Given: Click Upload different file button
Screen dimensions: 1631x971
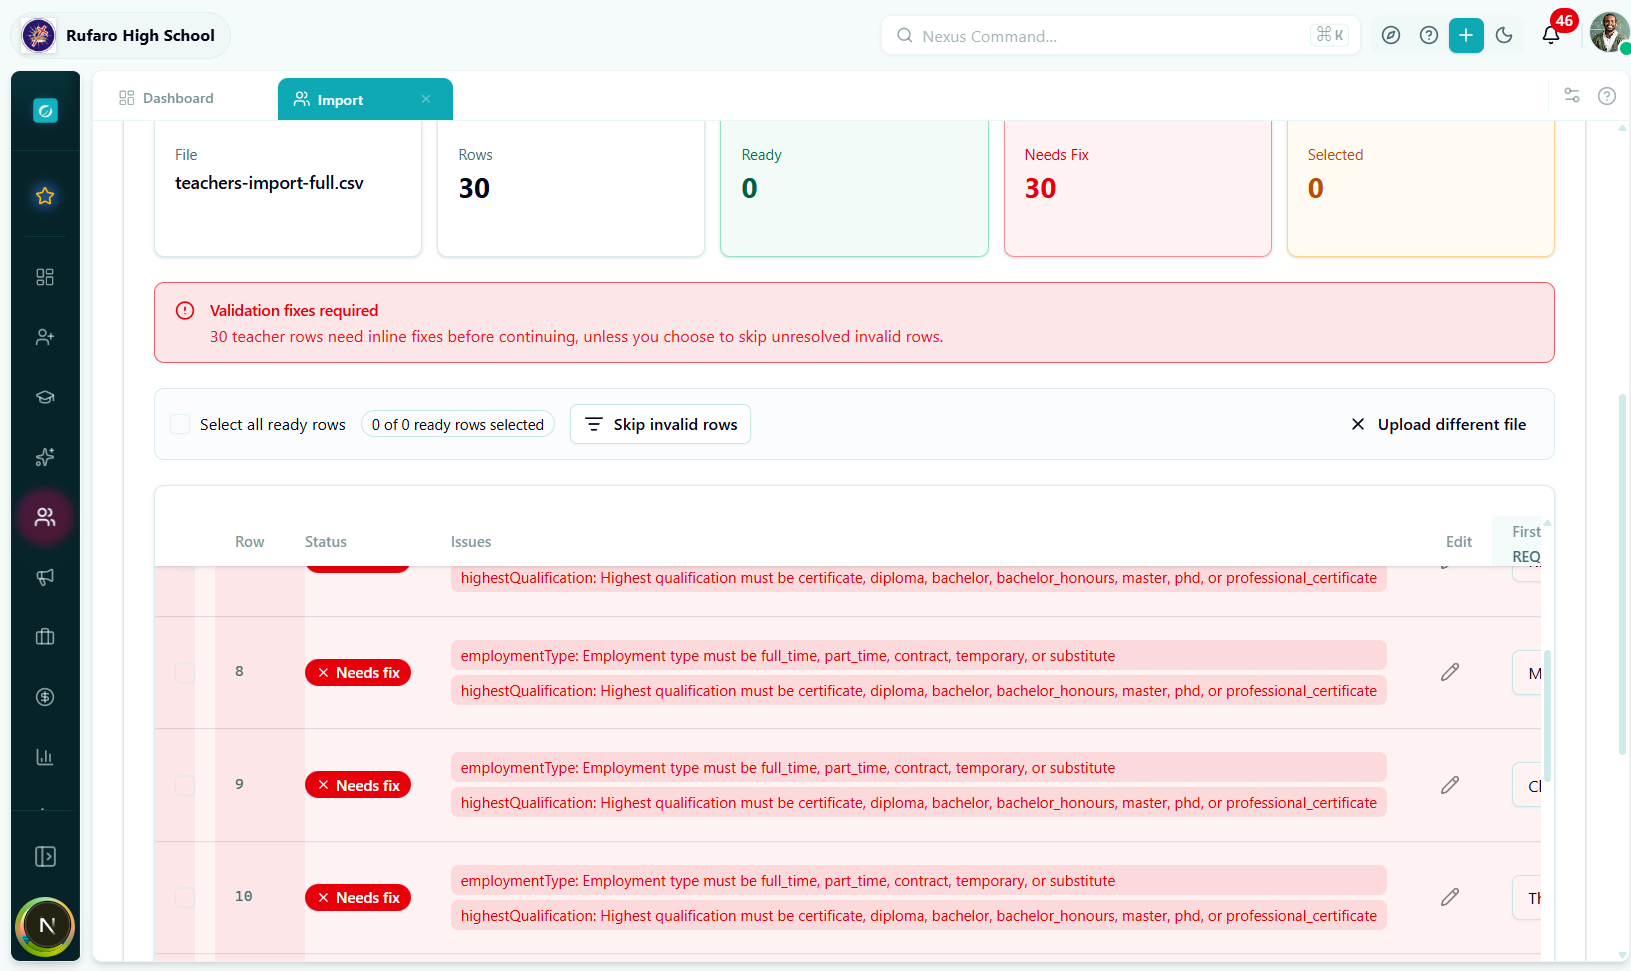Looking at the screenshot, I should (x=1438, y=424).
